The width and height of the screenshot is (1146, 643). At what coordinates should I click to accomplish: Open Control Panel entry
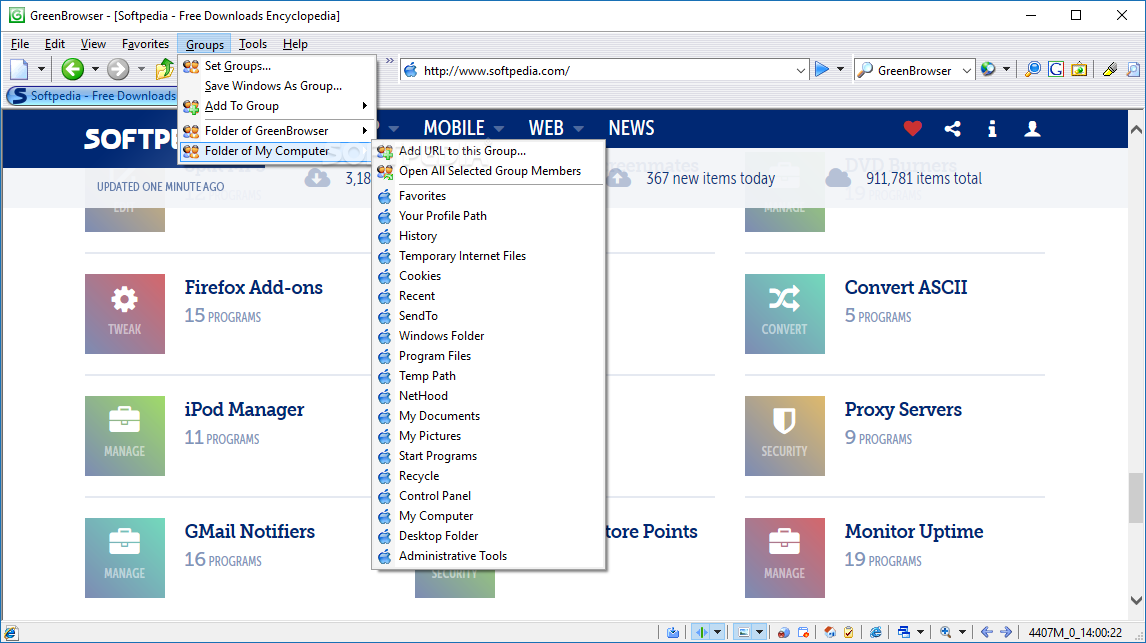[488, 495]
